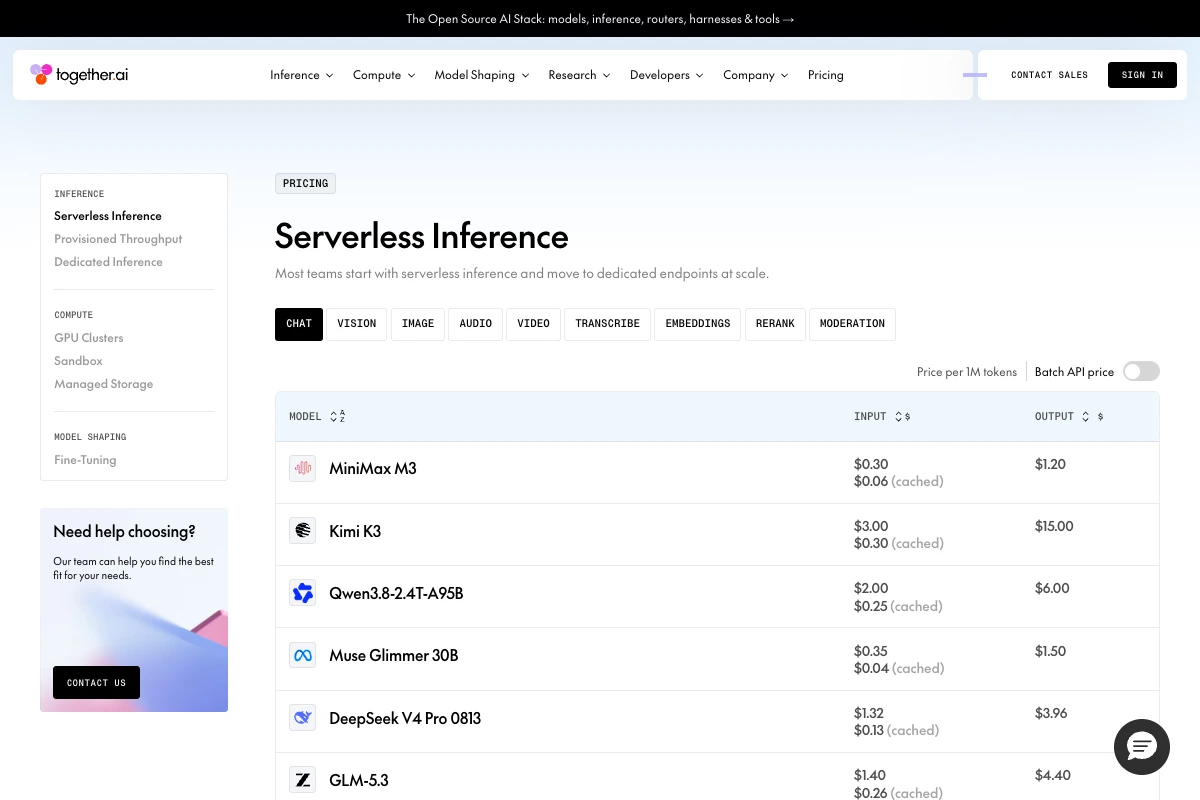The image size is (1200, 800).
Task: Click the DeepSeek V4 Pro 0813 name
Action: pyautogui.click(x=405, y=718)
